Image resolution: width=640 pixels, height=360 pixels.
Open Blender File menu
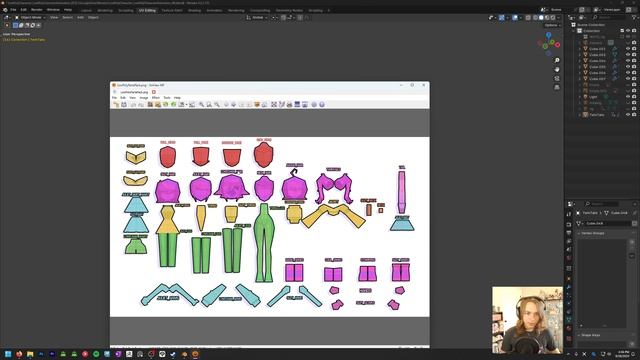tap(13, 10)
